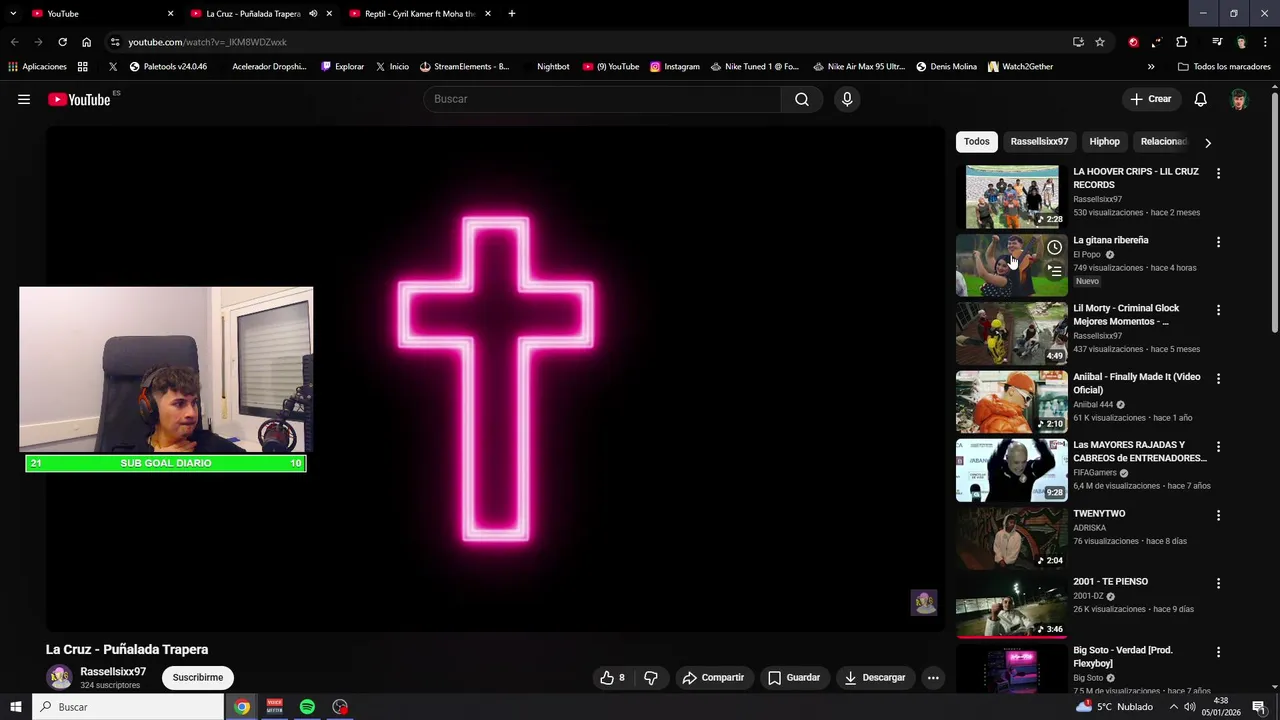Viewport: 1280px width, 720px height.
Task: Open LA HOOVER CRIPS video thumbnail
Action: [x=1011, y=197]
